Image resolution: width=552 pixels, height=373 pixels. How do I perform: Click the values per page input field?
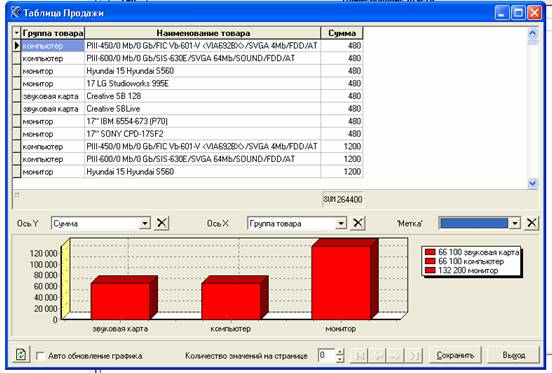(327, 355)
